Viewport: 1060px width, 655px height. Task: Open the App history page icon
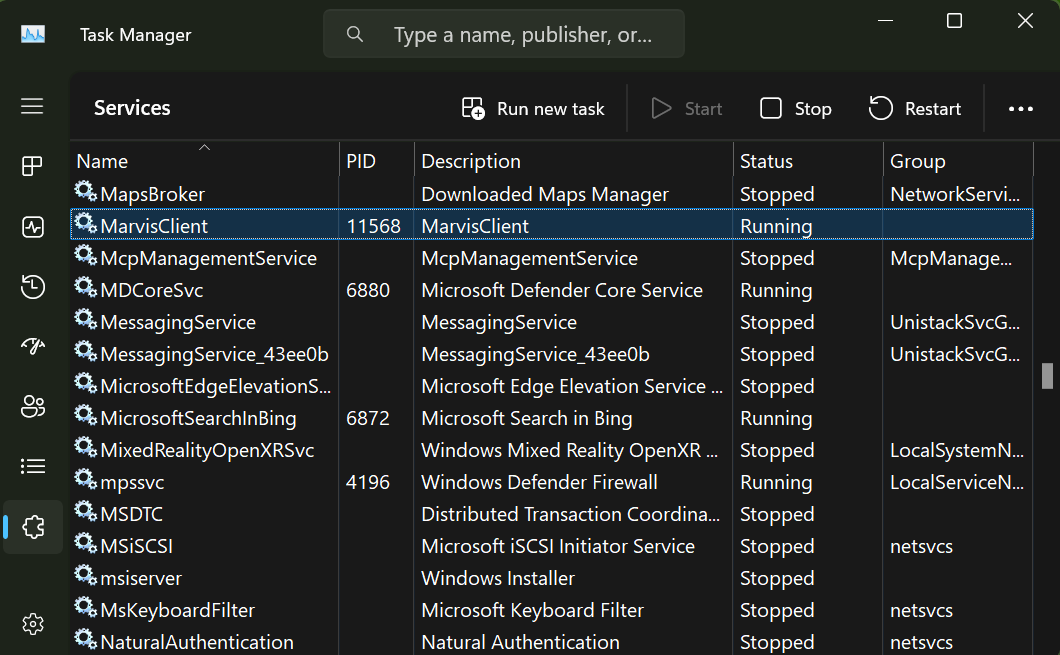[32, 287]
